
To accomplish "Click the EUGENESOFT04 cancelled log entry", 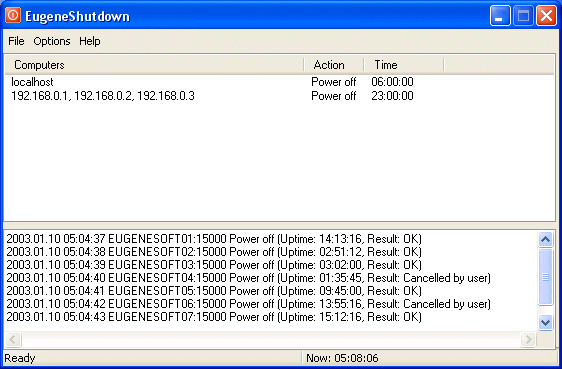I will pos(248,278).
